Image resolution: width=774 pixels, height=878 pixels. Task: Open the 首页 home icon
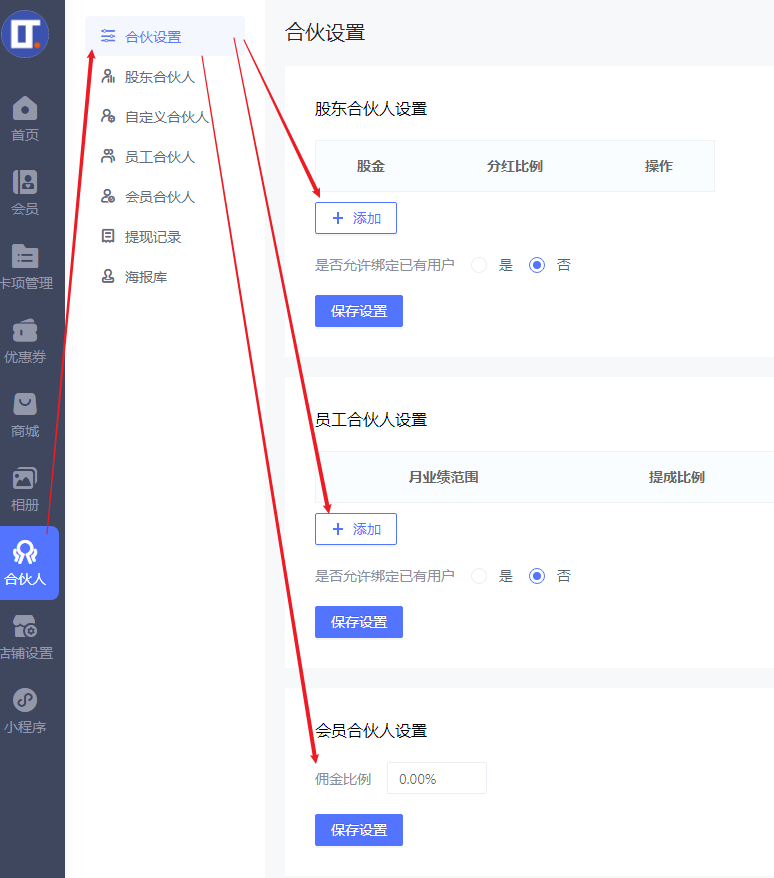click(25, 108)
